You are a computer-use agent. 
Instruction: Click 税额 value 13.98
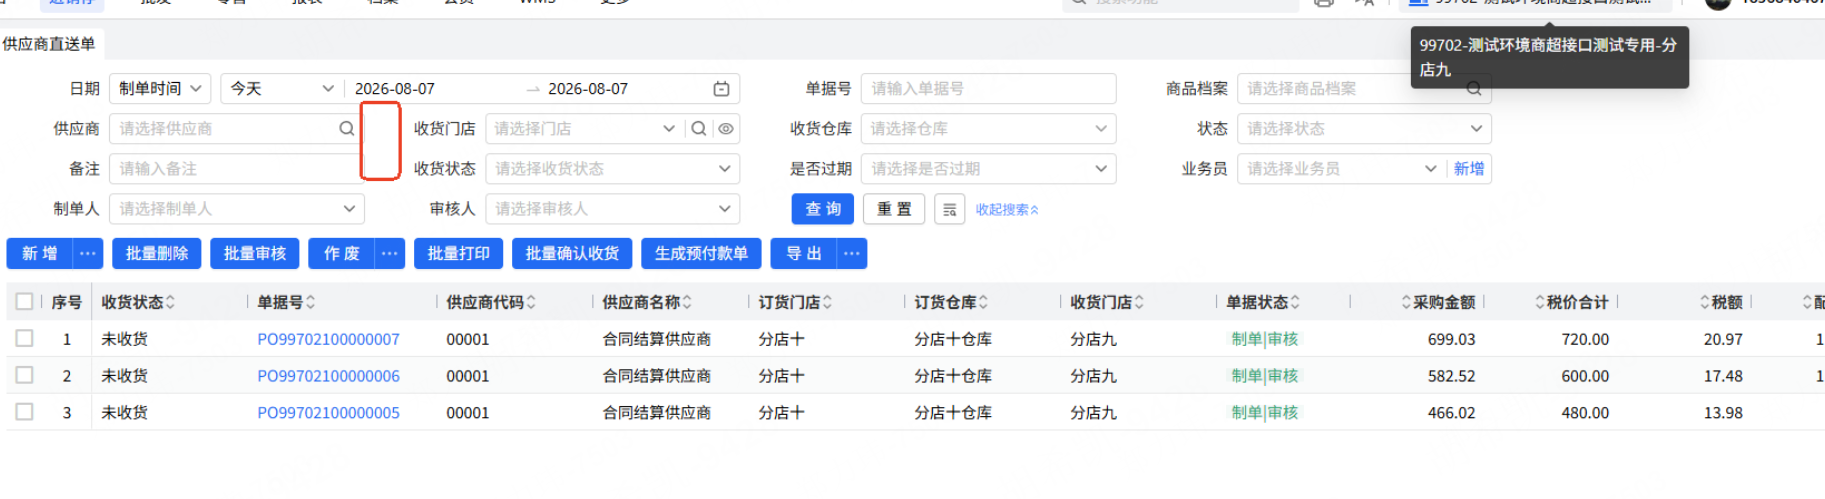point(1723,412)
